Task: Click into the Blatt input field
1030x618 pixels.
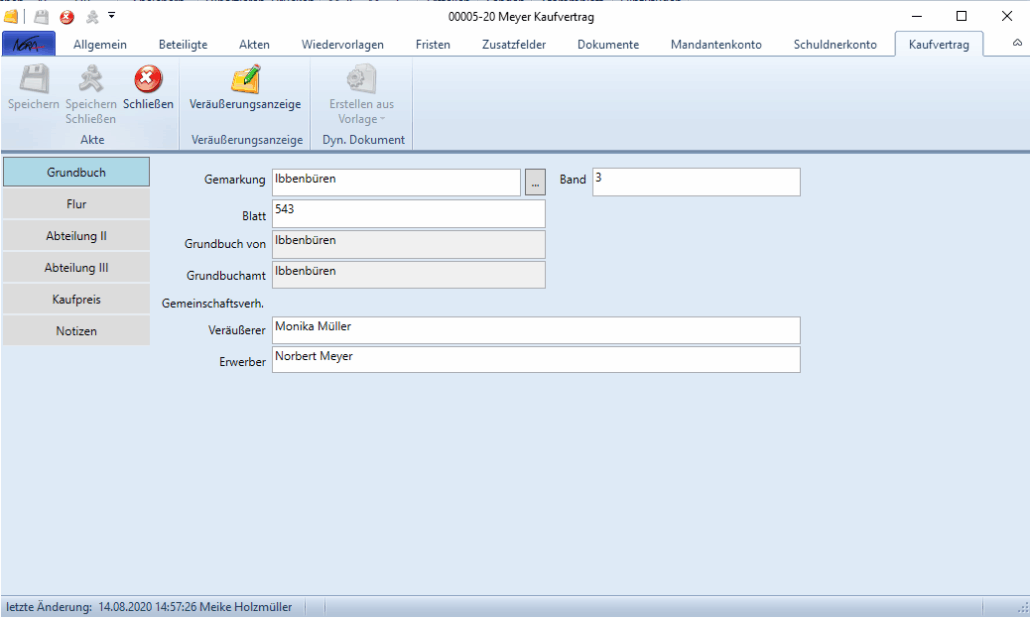Action: [408, 213]
